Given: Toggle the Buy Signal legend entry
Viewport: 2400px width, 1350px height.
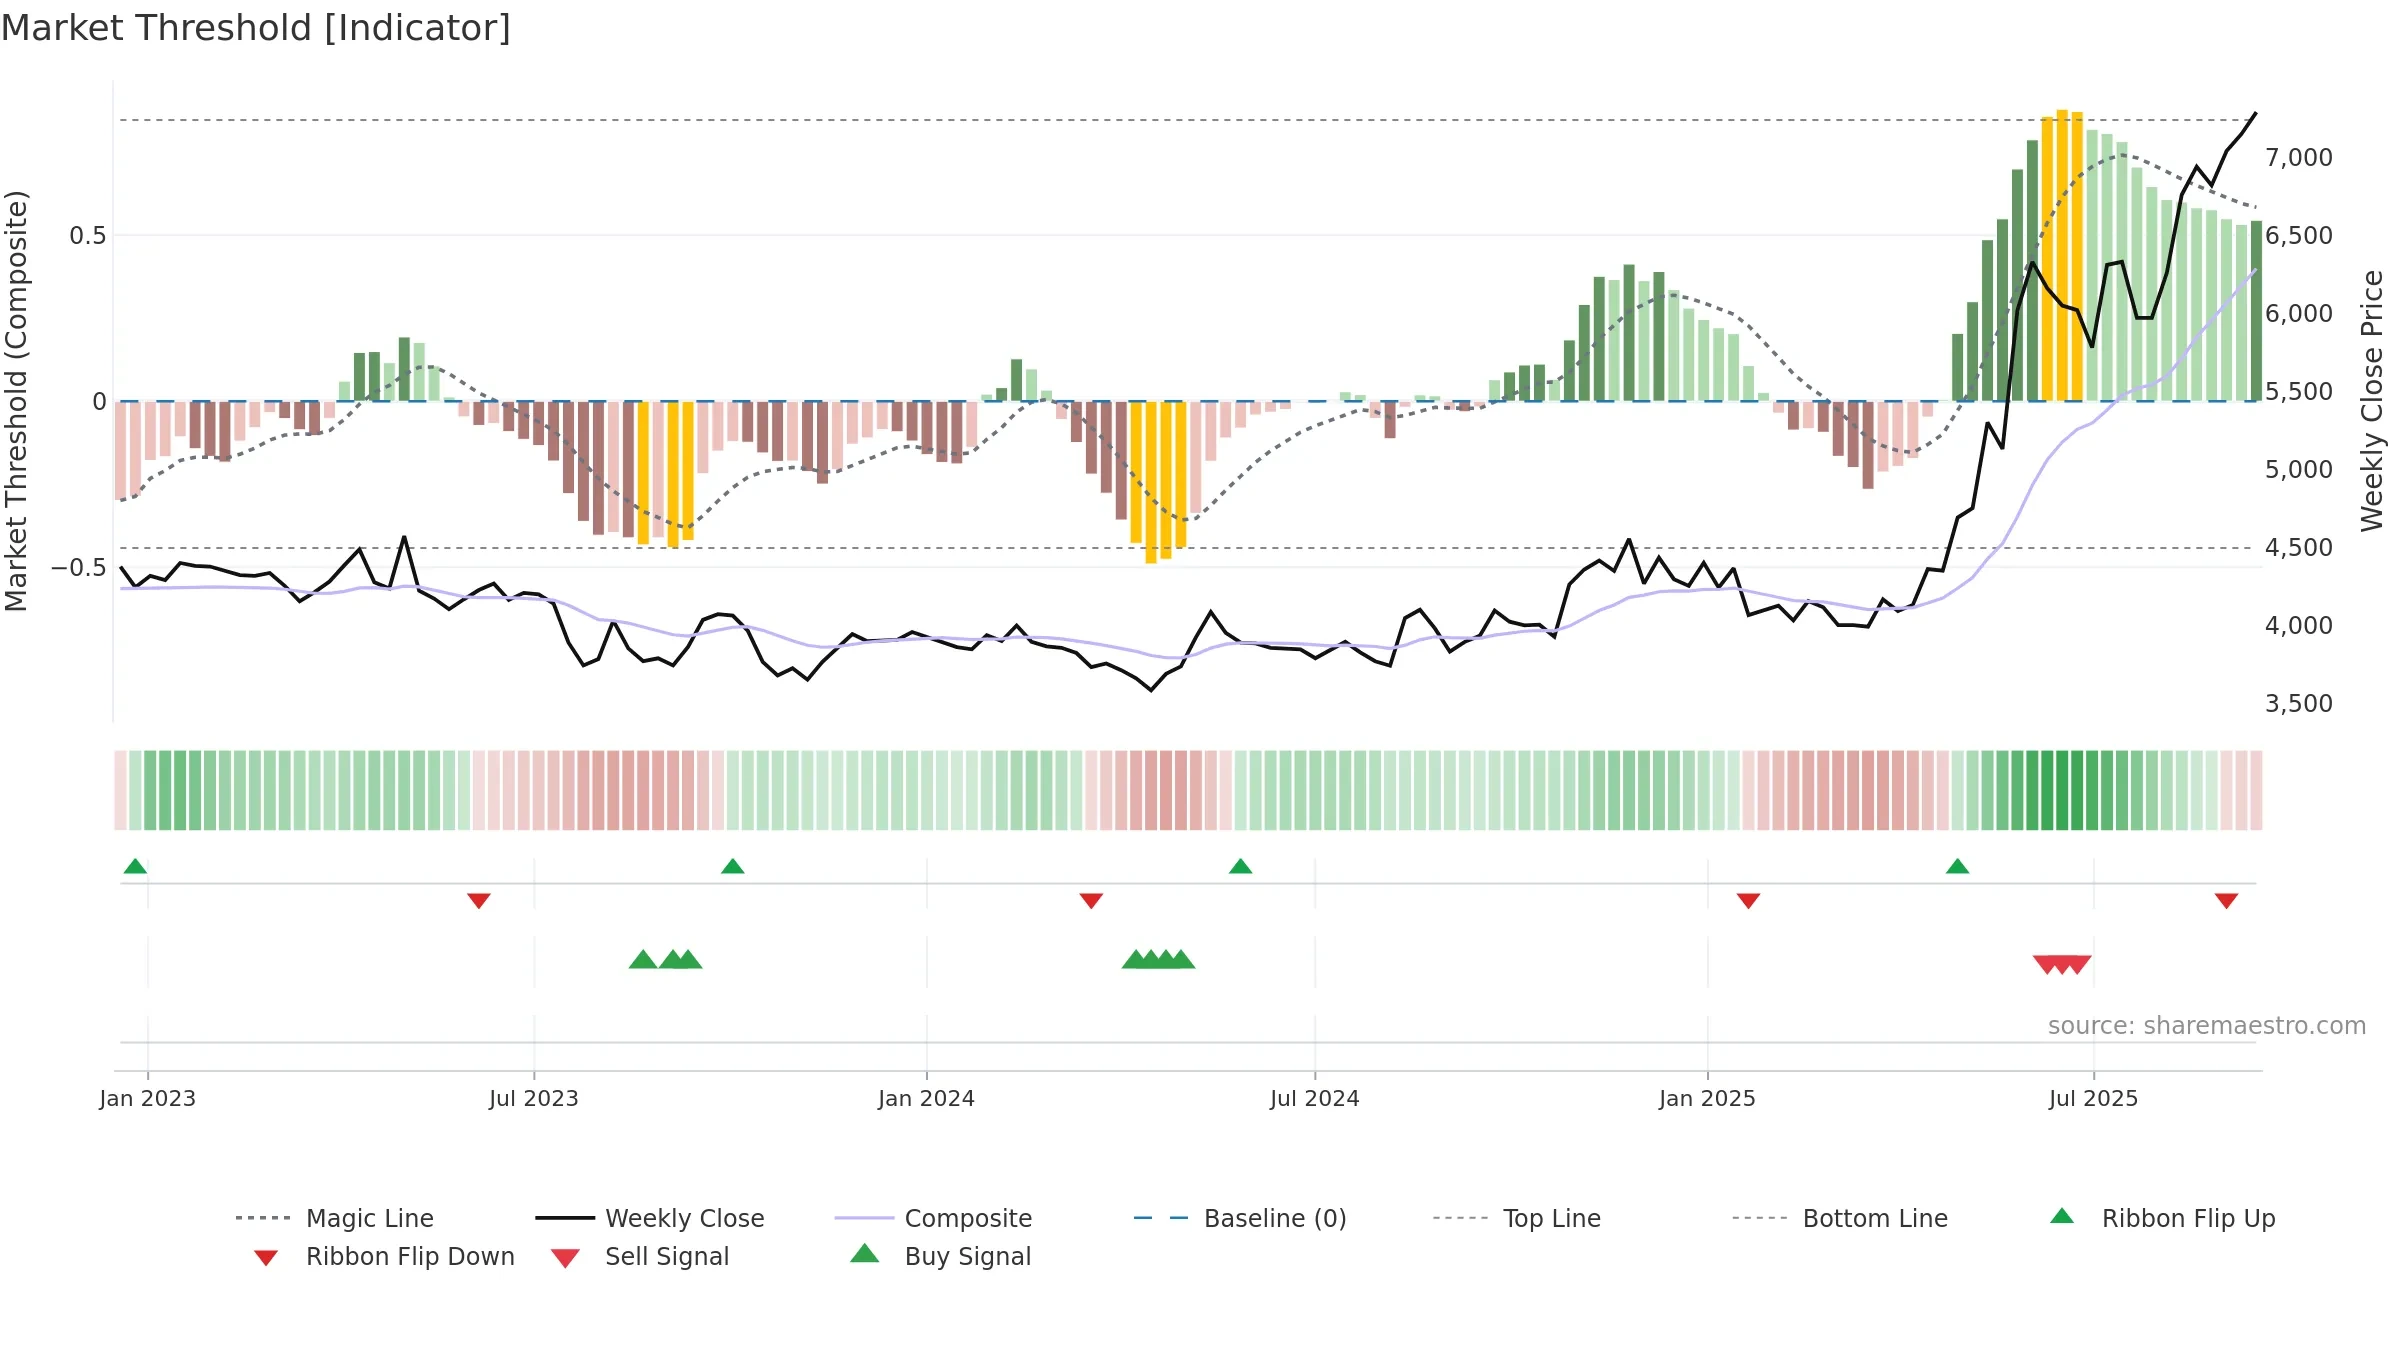Looking at the screenshot, I should [940, 1256].
